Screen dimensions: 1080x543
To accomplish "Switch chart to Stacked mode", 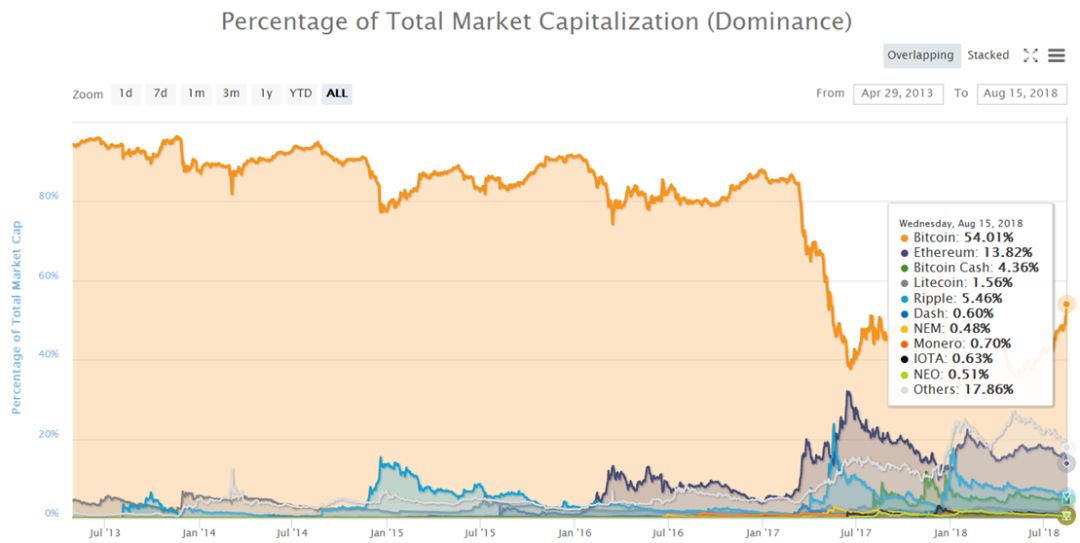I will tap(988, 55).
